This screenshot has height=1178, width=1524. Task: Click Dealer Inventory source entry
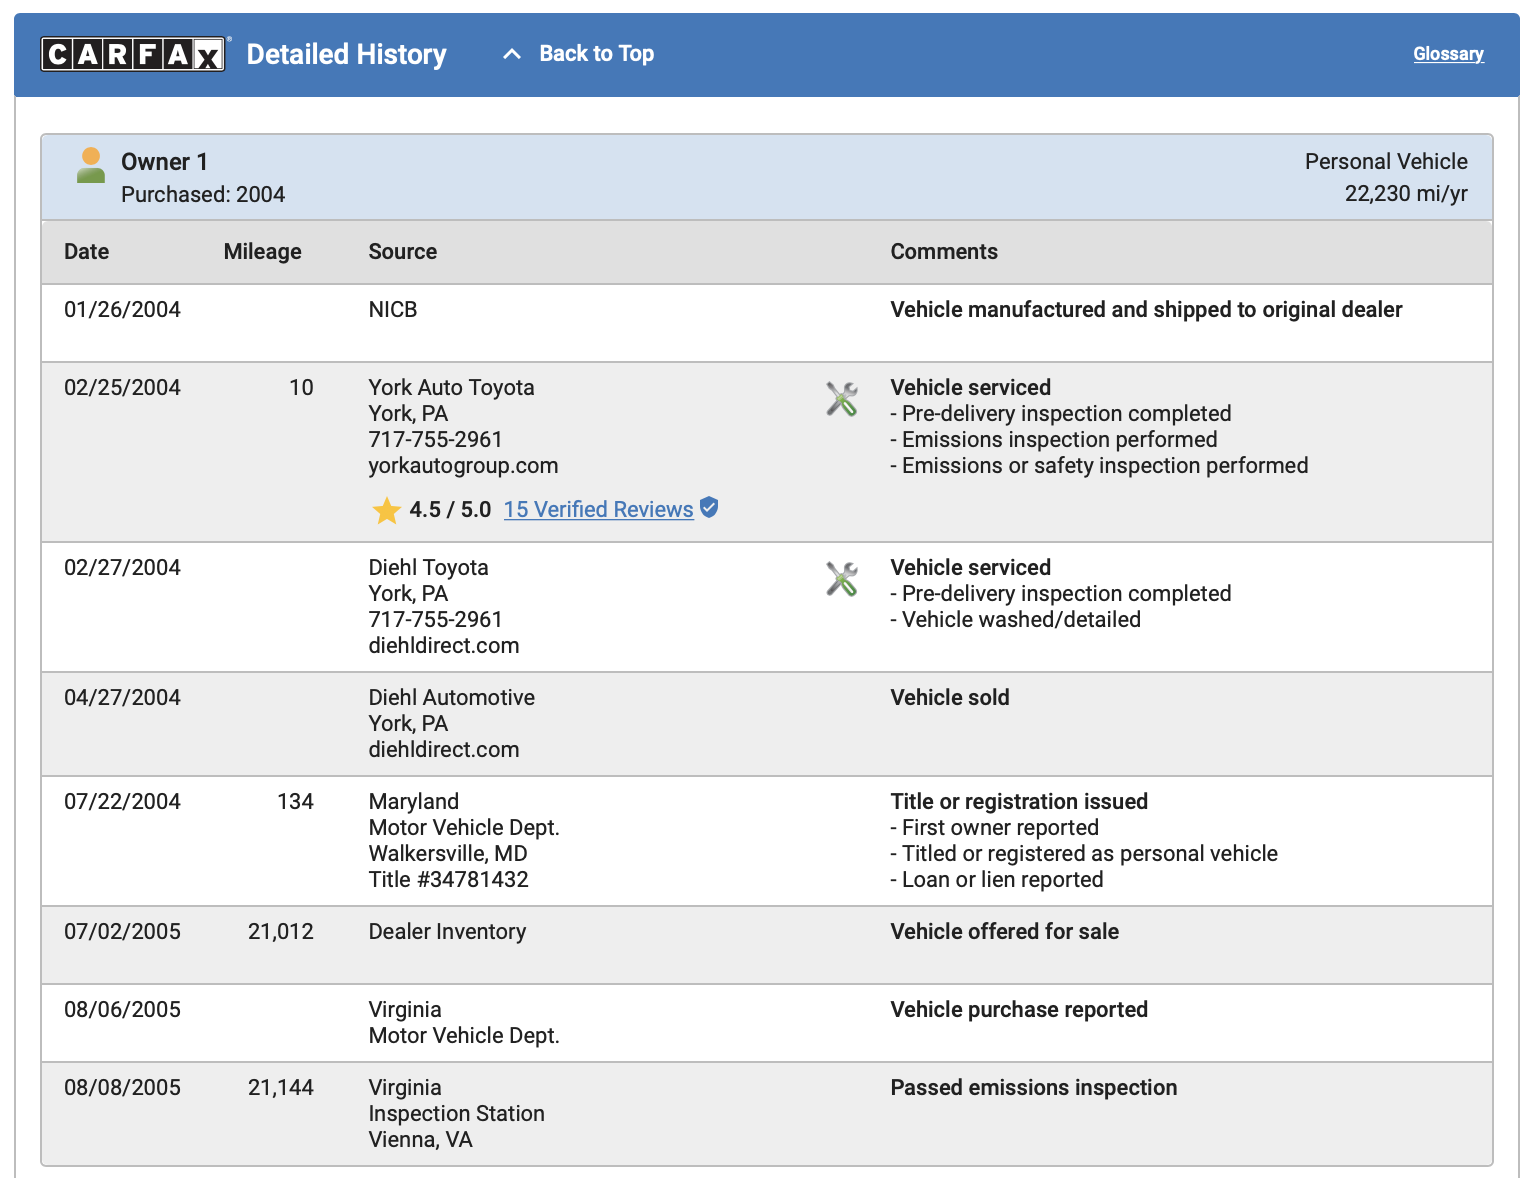tap(447, 932)
